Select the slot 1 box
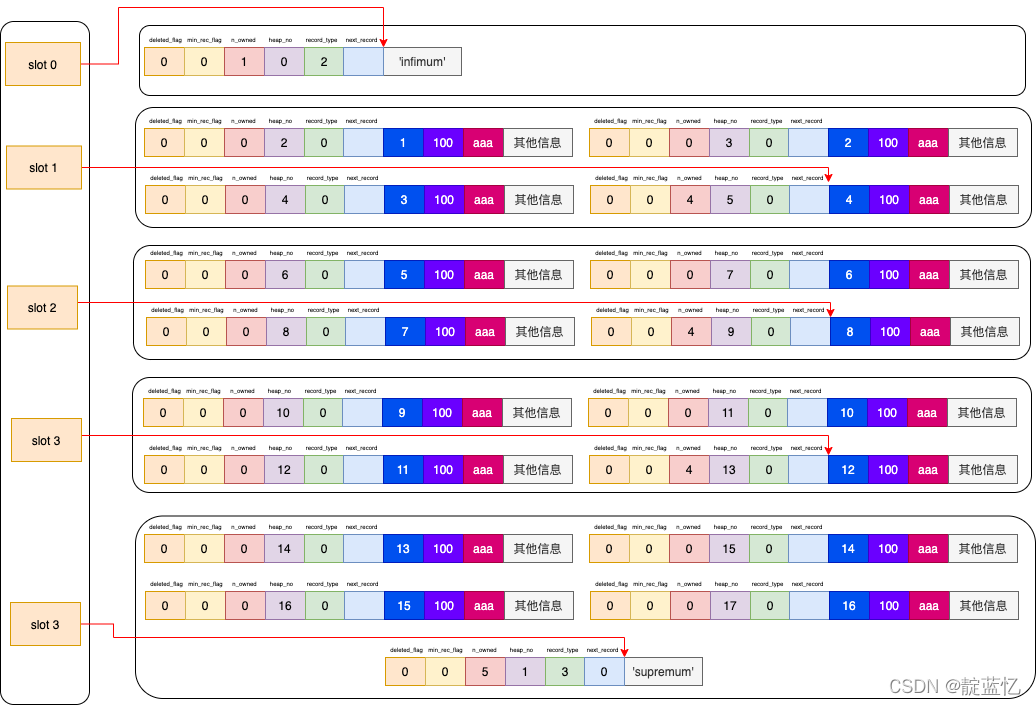The width and height of the screenshot is (1036, 705). click(x=44, y=167)
